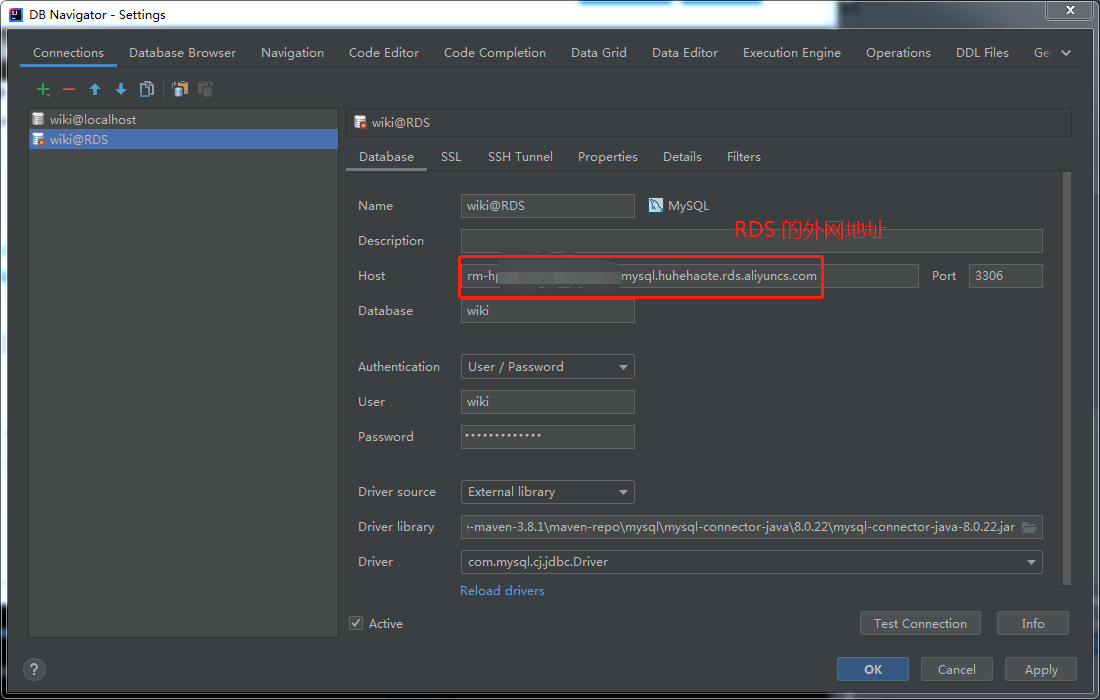
Task: Copy connection settings to clipboard icon
Action: 180,89
